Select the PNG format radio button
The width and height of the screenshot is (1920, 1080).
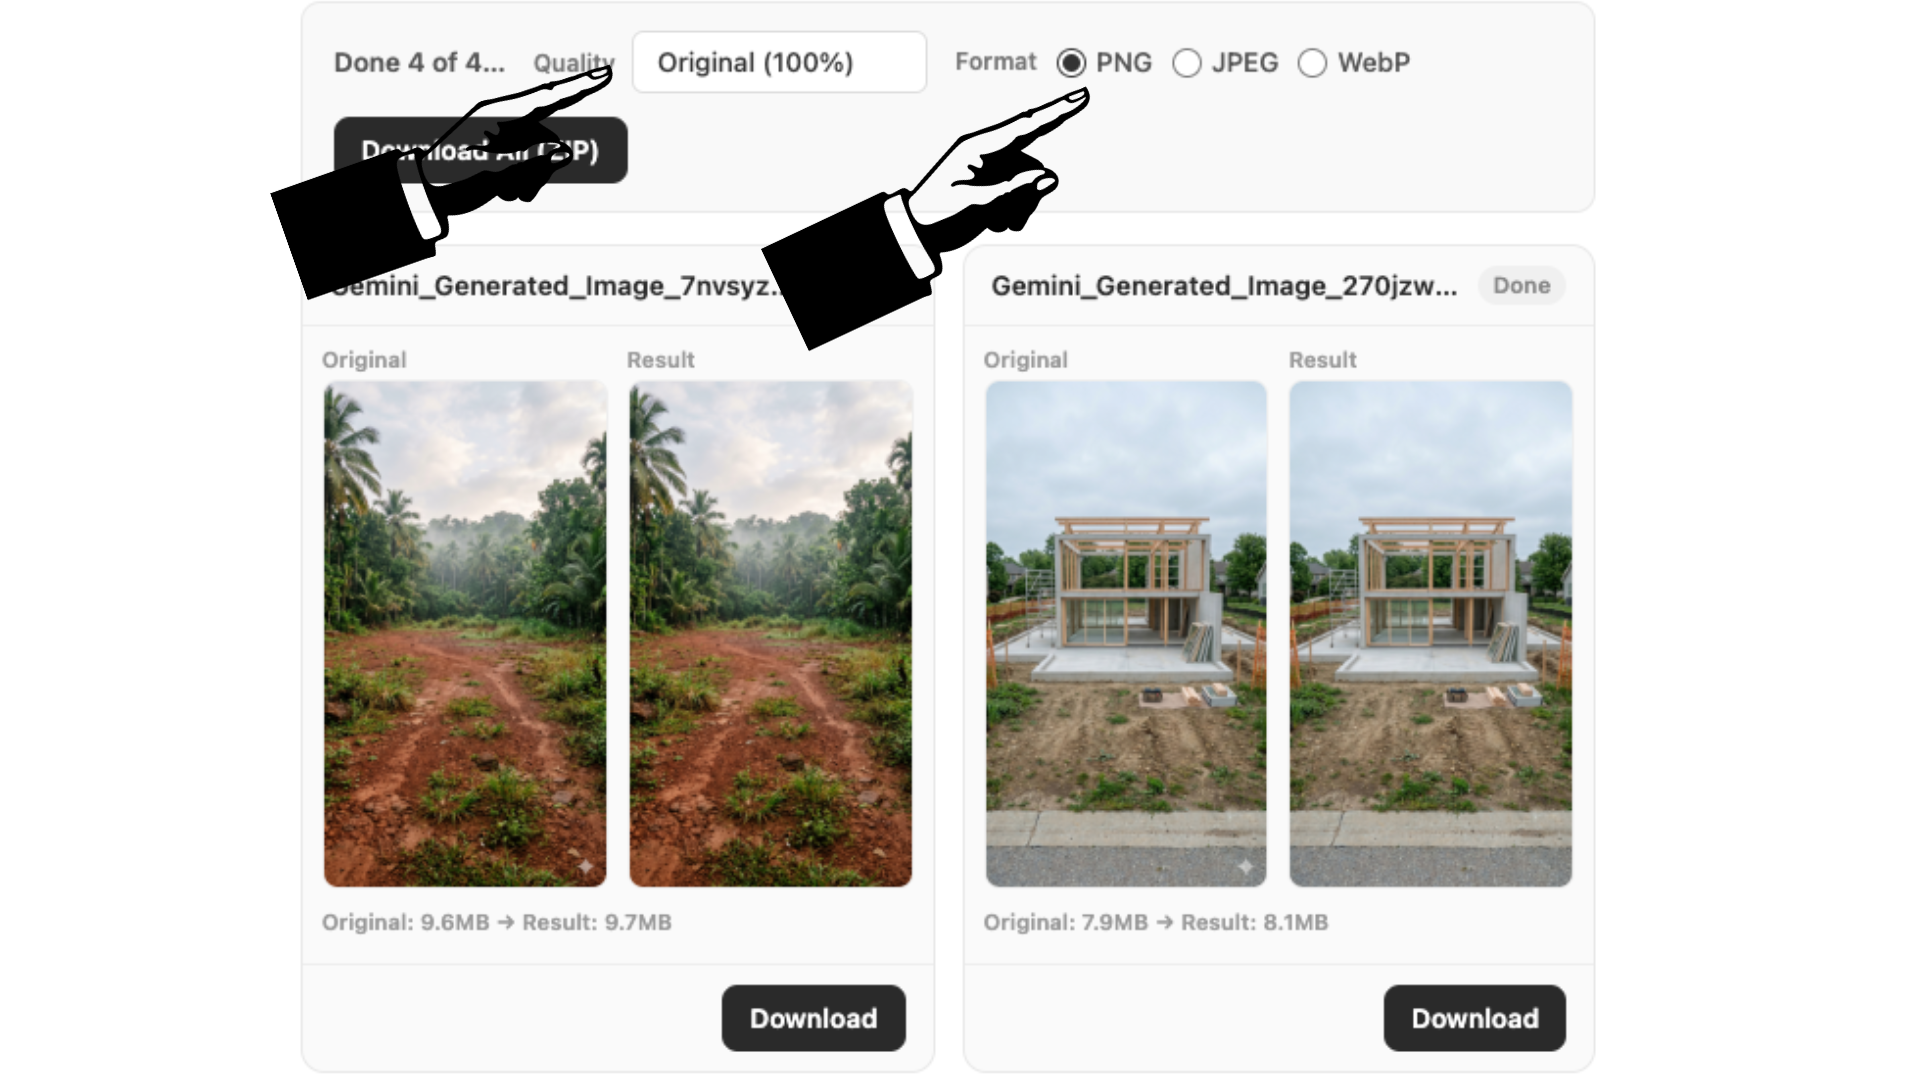[x=1071, y=63]
